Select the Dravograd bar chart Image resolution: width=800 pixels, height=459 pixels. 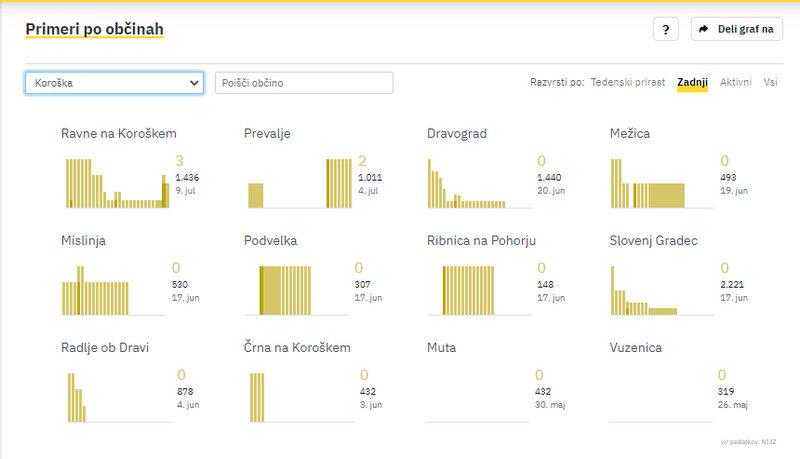480,182
